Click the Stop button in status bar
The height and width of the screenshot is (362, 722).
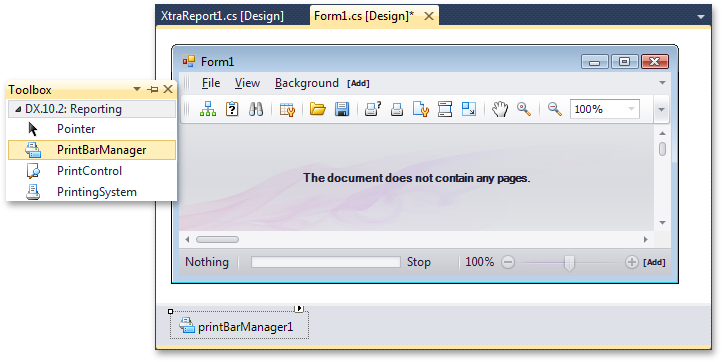tap(419, 262)
